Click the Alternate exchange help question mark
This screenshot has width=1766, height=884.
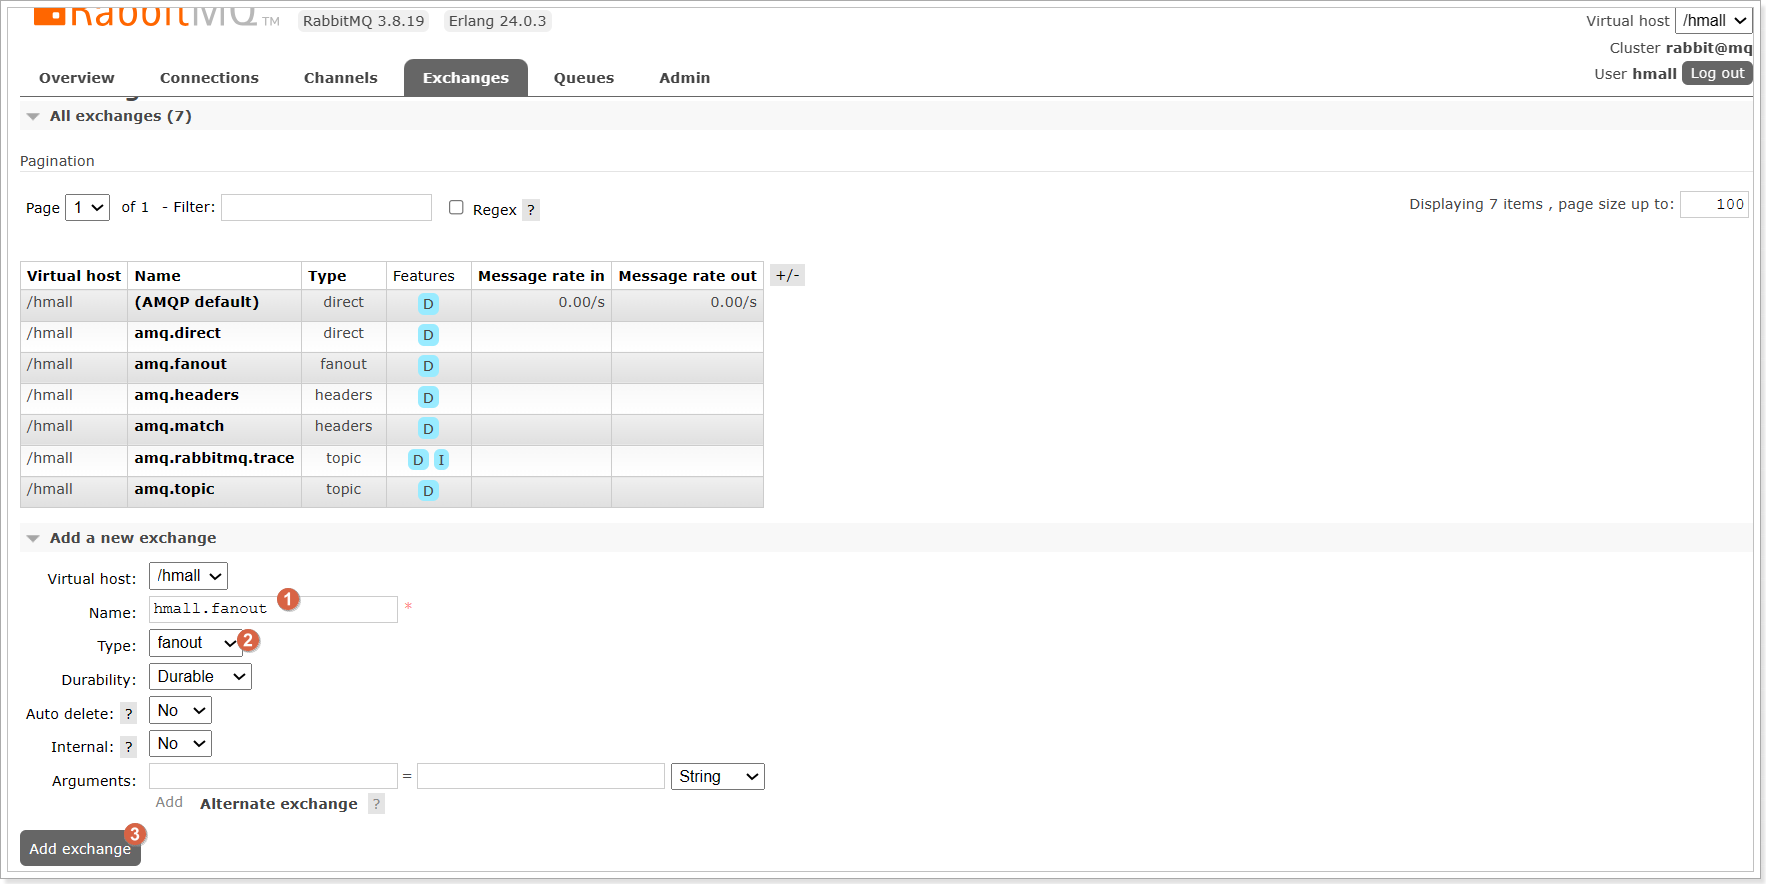pos(376,804)
